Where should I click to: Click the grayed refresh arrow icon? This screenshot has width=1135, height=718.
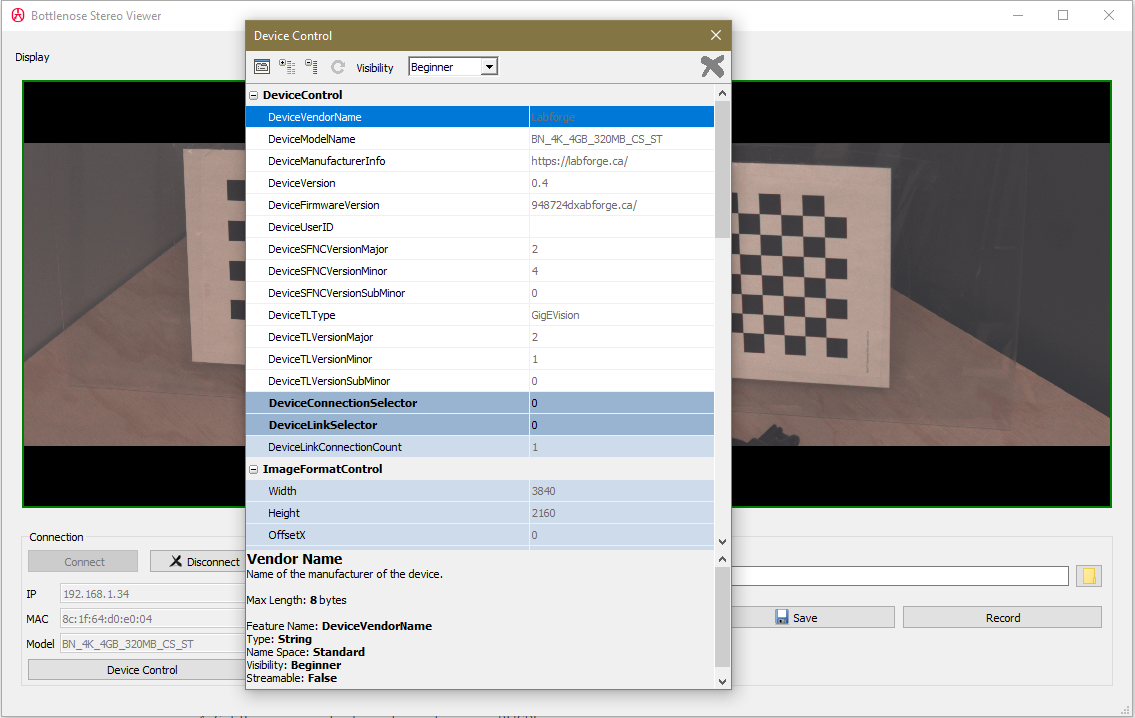[337, 67]
